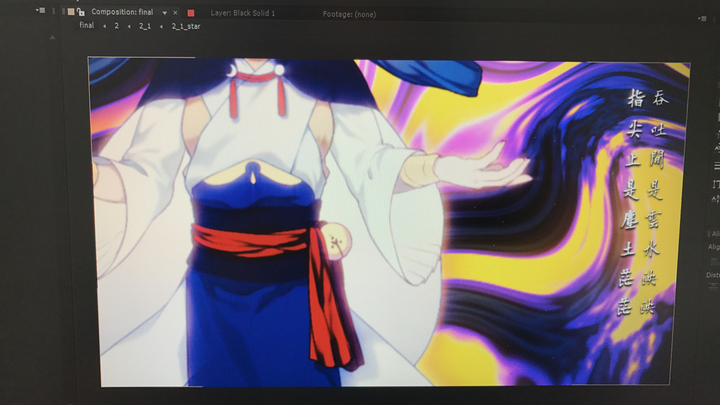Navigate to the '2_1_star' comp breadcrumb

point(186,26)
